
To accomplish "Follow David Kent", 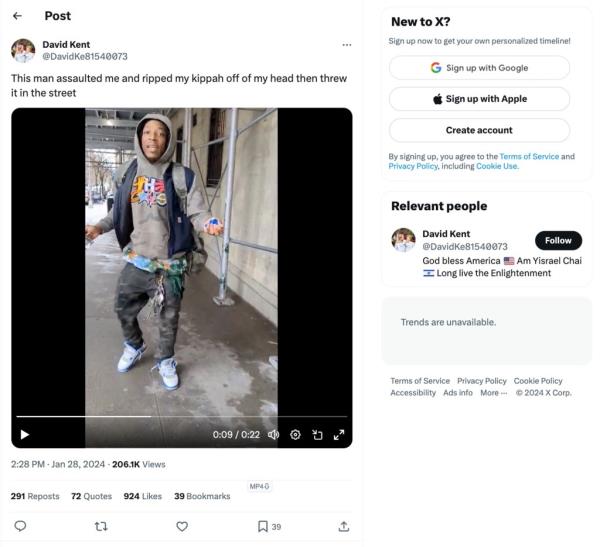I will click(x=558, y=240).
